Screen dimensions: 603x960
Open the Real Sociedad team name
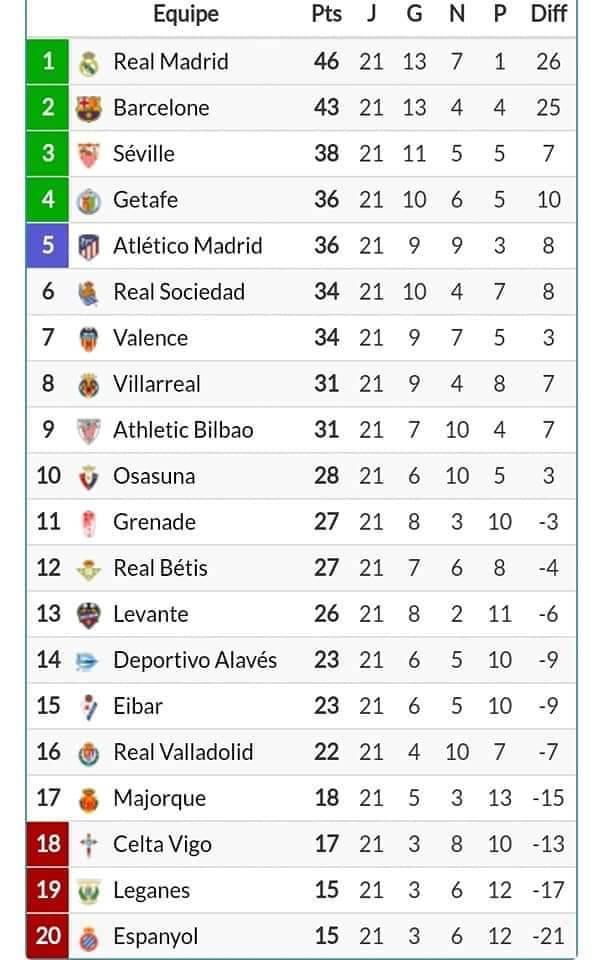coord(179,292)
